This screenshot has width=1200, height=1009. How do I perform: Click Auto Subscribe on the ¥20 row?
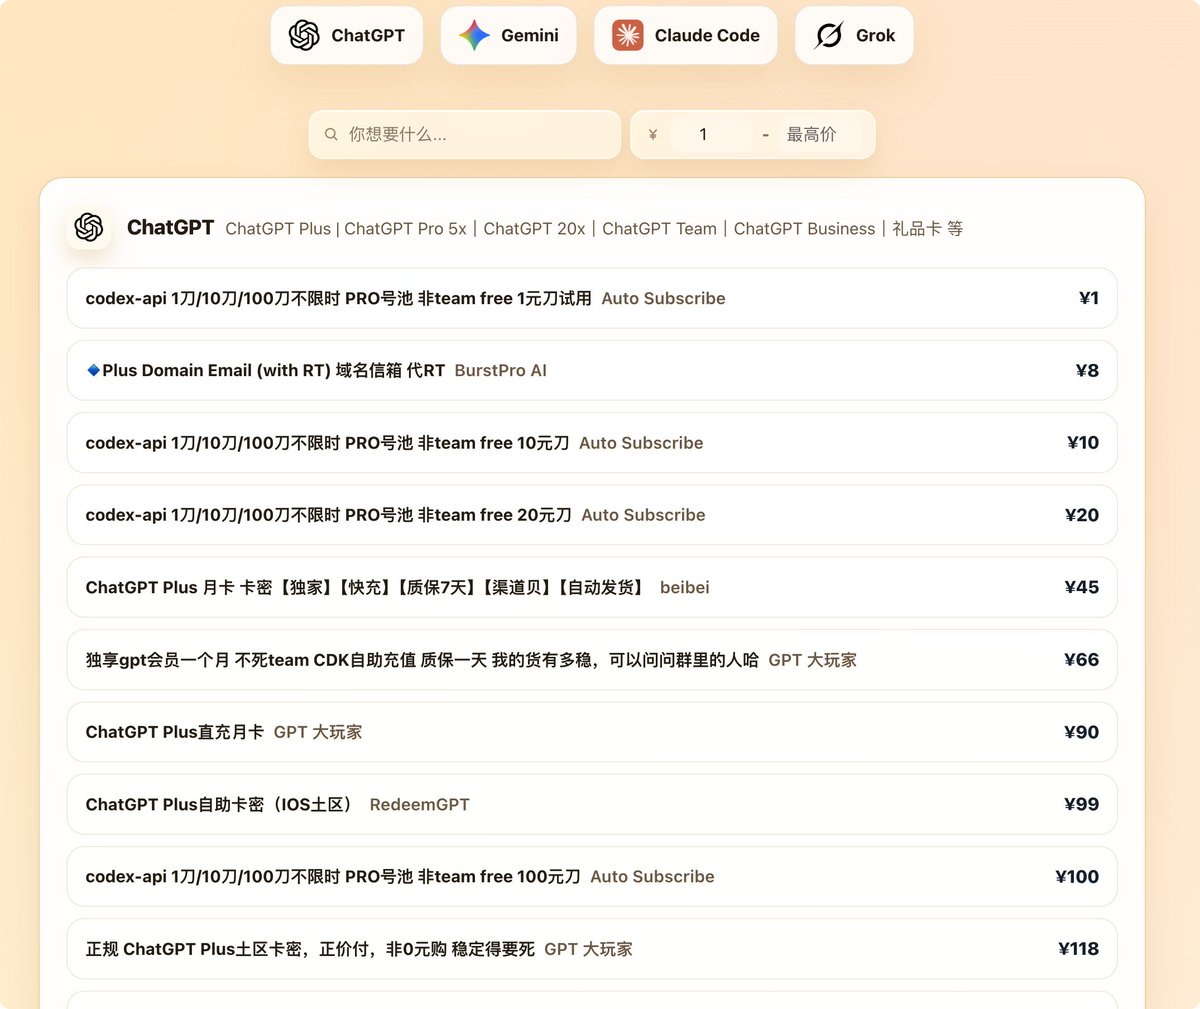tap(644, 515)
